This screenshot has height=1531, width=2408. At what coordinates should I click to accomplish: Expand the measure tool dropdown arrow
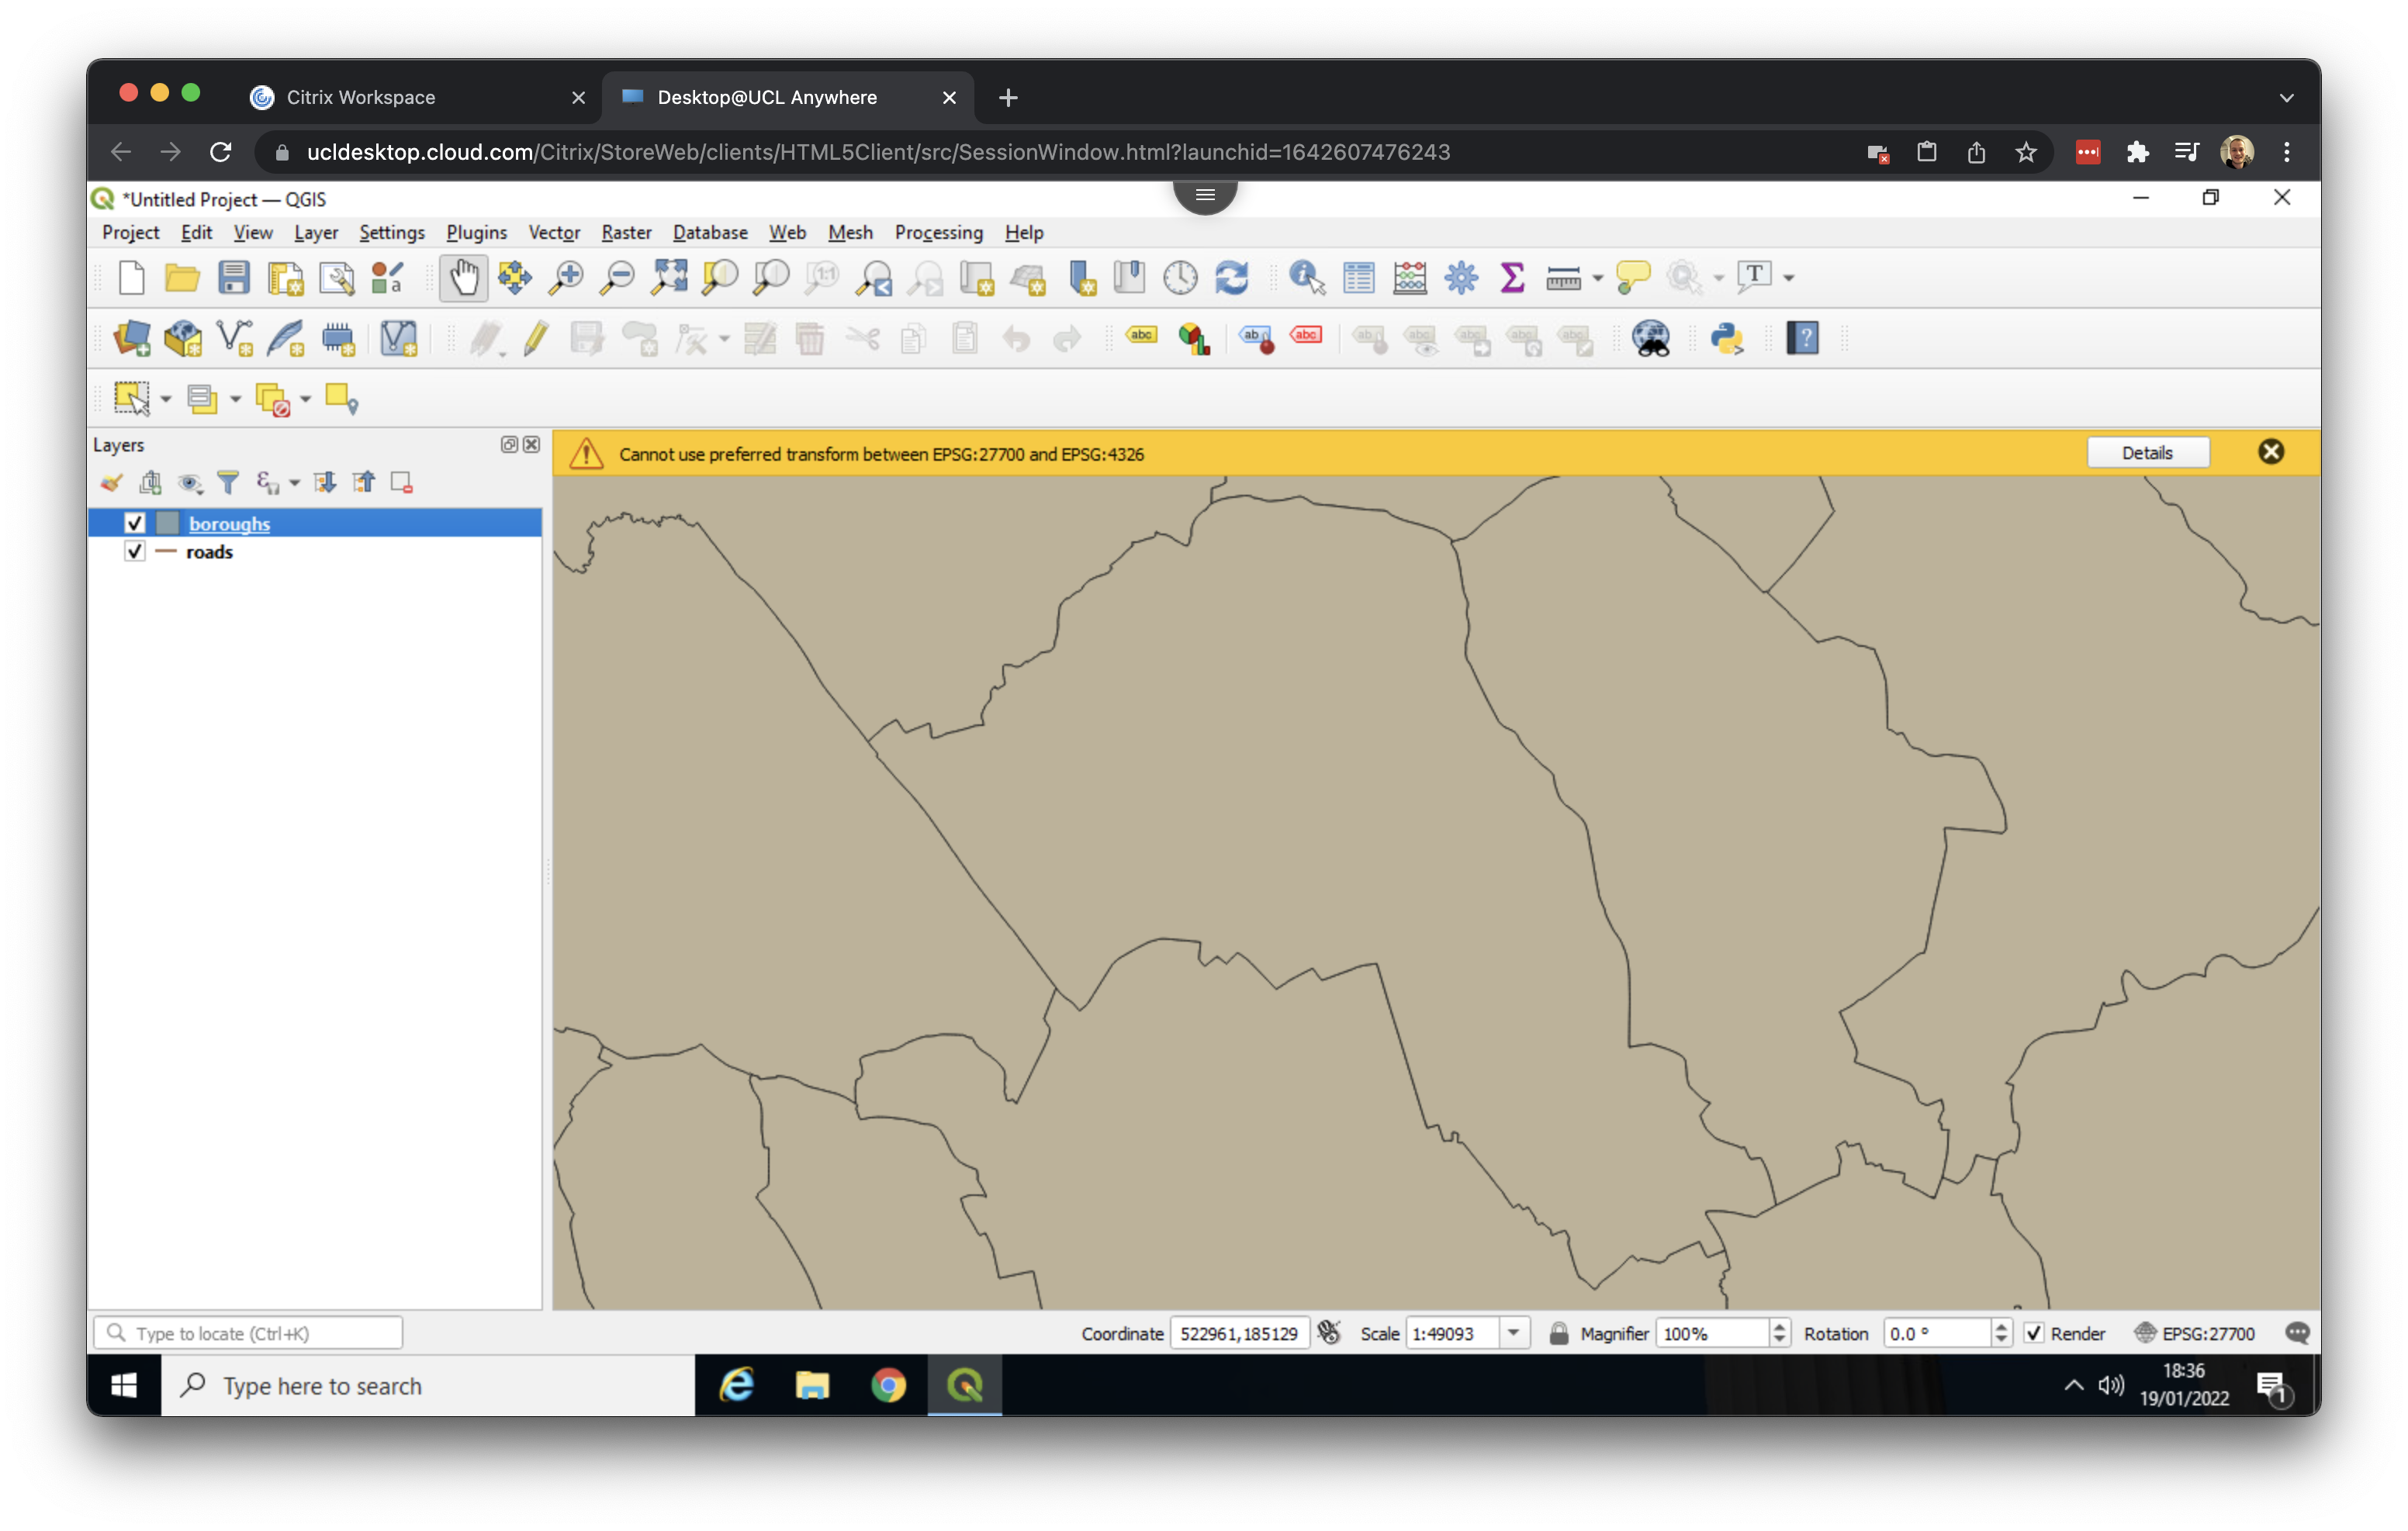pyautogui.click(x=1597, y=278)
